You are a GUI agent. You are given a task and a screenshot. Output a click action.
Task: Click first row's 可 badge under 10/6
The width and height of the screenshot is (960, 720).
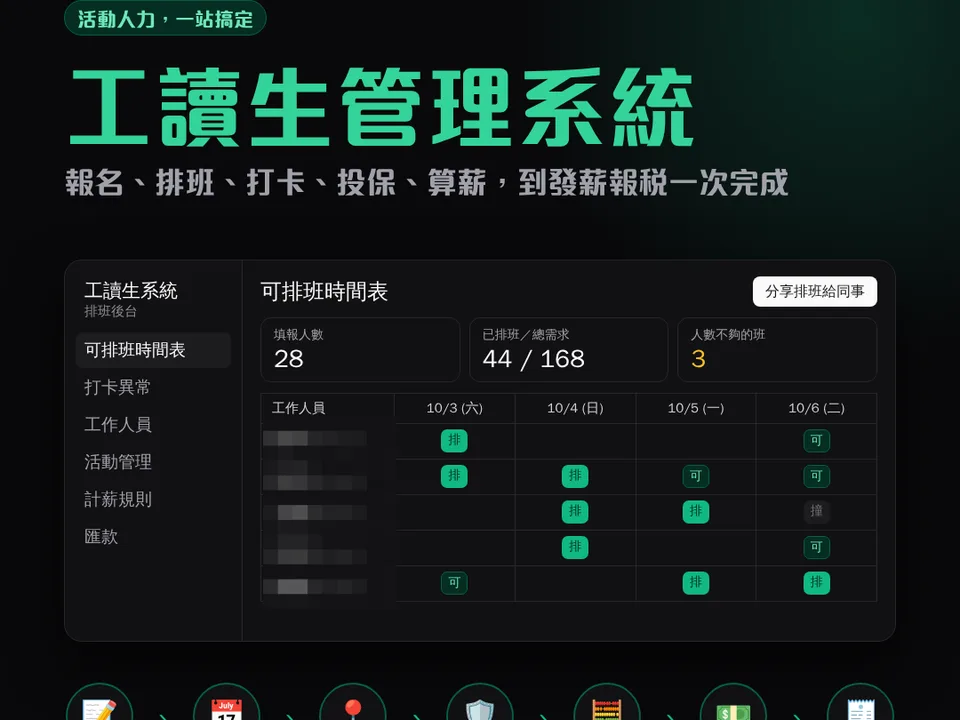[x=816, y=440]
